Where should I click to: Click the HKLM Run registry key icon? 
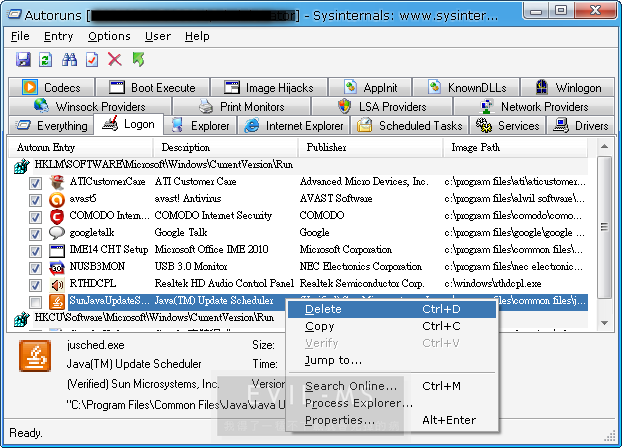click(x=20, y=165)
